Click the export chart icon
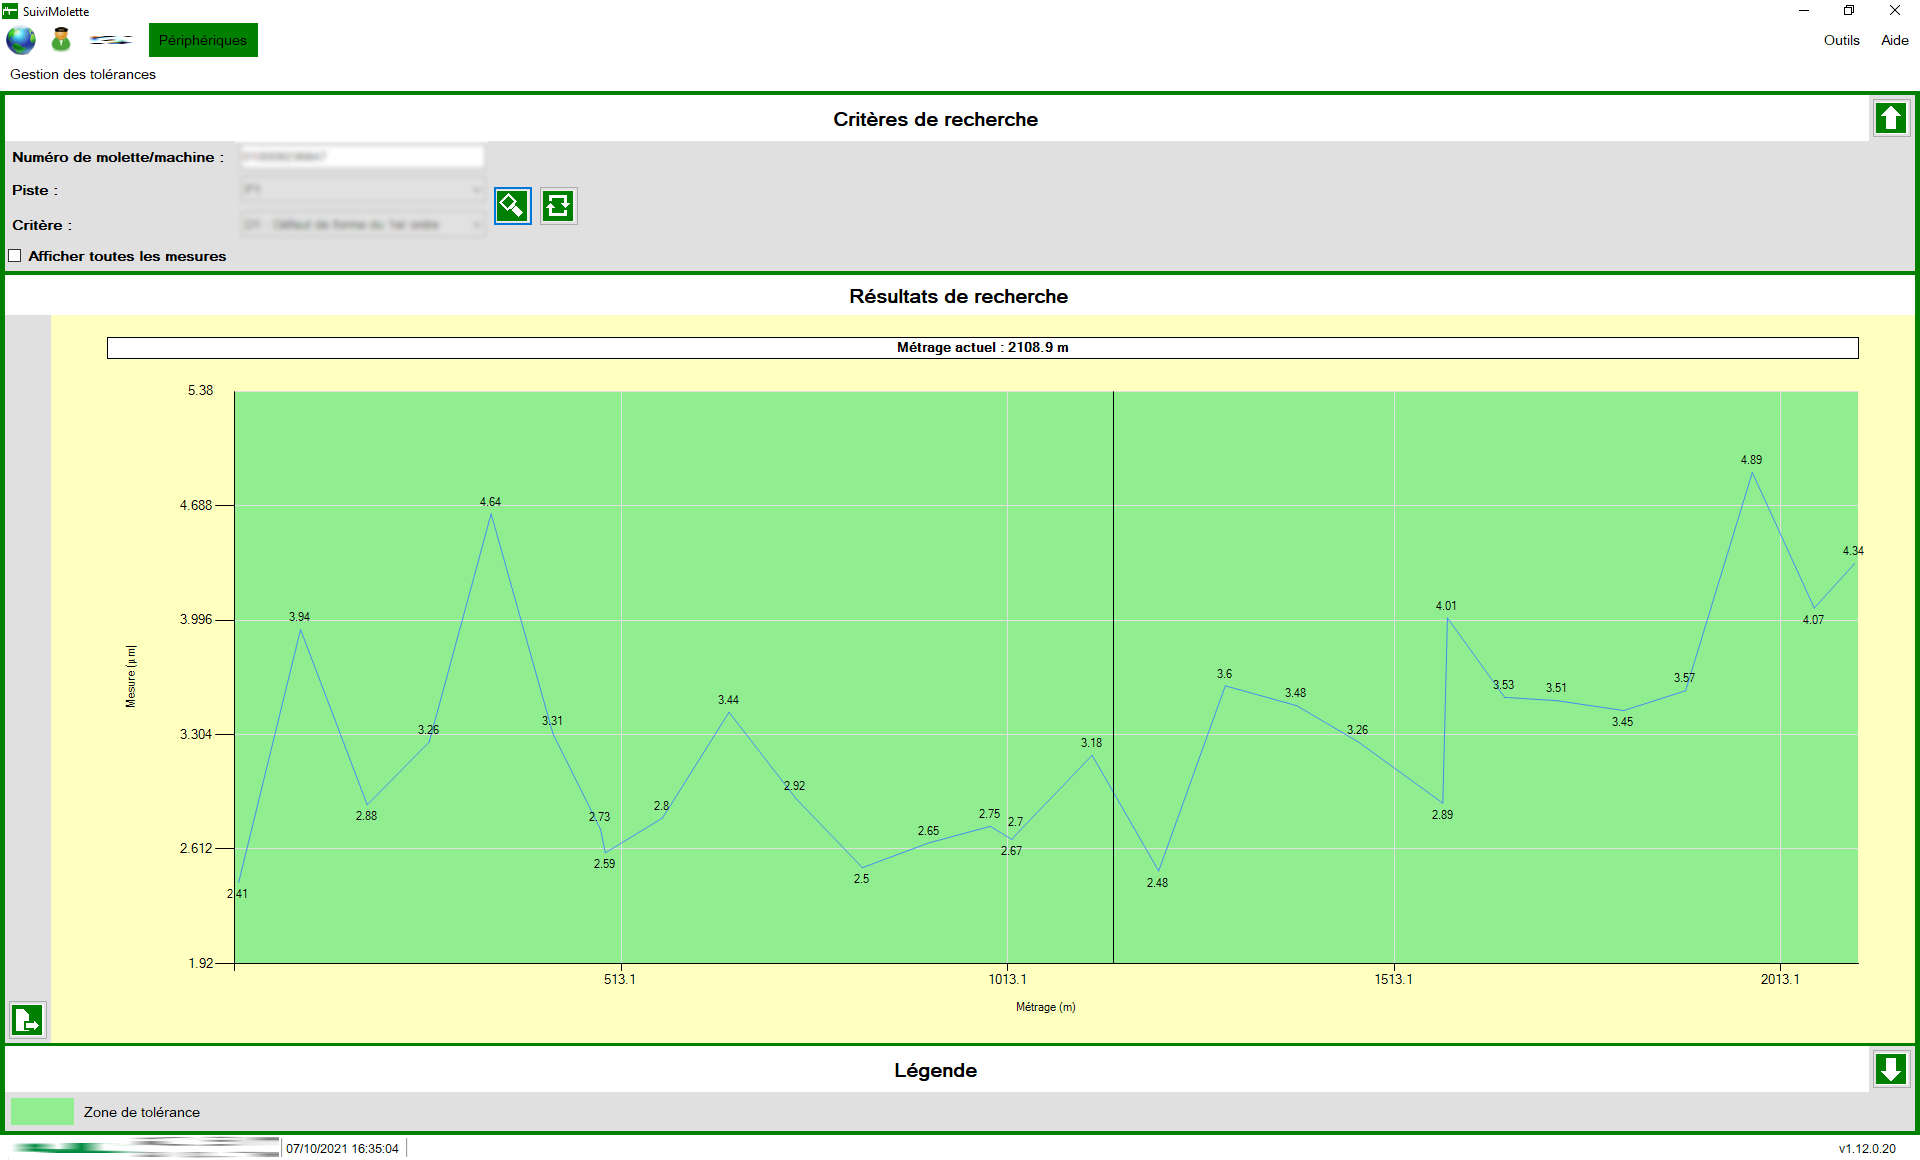 [x=28, y=1020]
